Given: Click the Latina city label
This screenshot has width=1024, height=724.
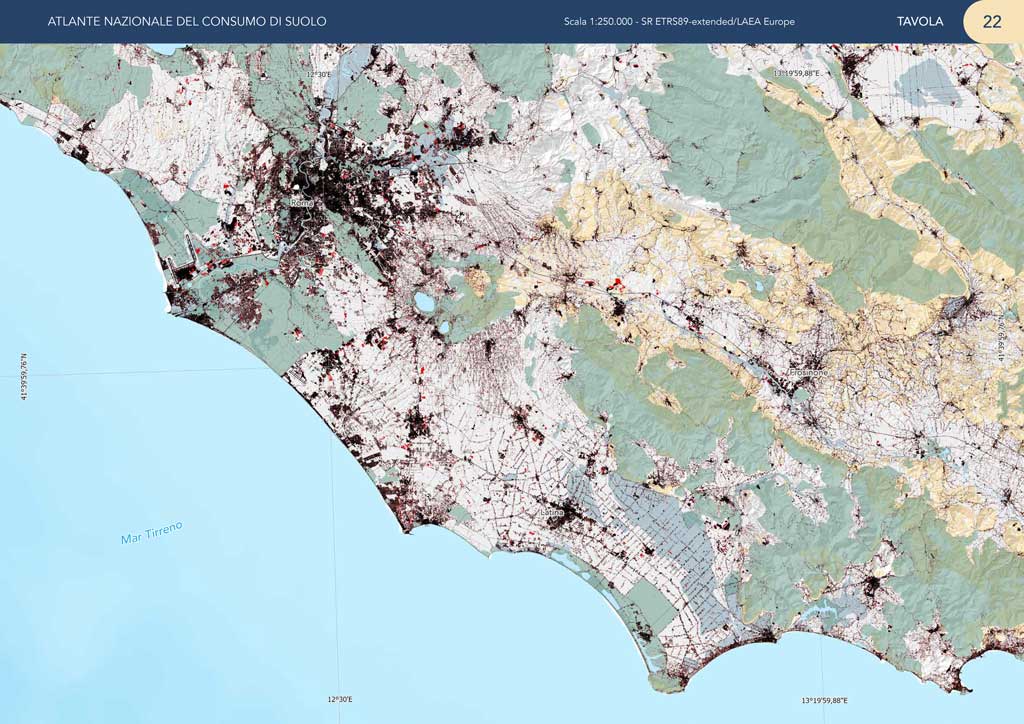Looking at the screenshot, I should (552, 512).
